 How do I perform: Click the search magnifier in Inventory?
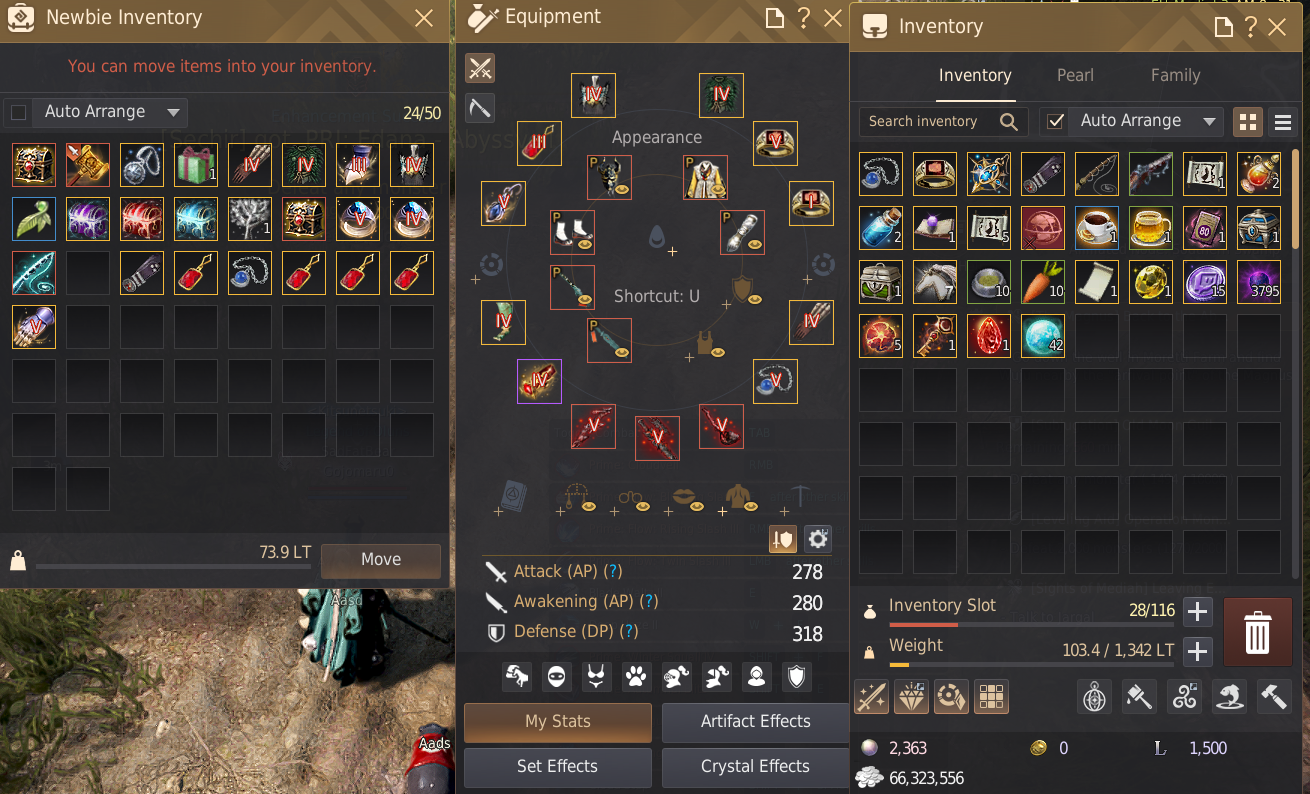point(1009,122)
